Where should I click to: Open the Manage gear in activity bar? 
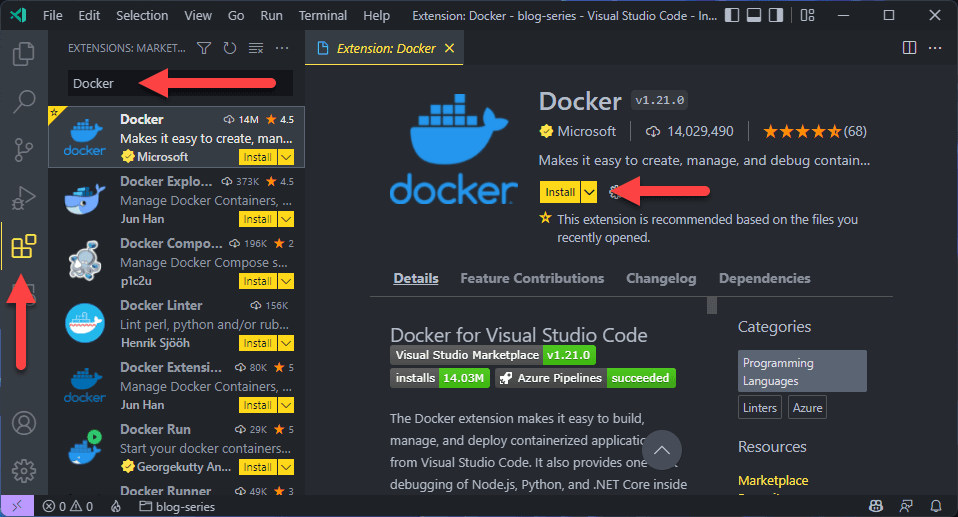[24, 471]
